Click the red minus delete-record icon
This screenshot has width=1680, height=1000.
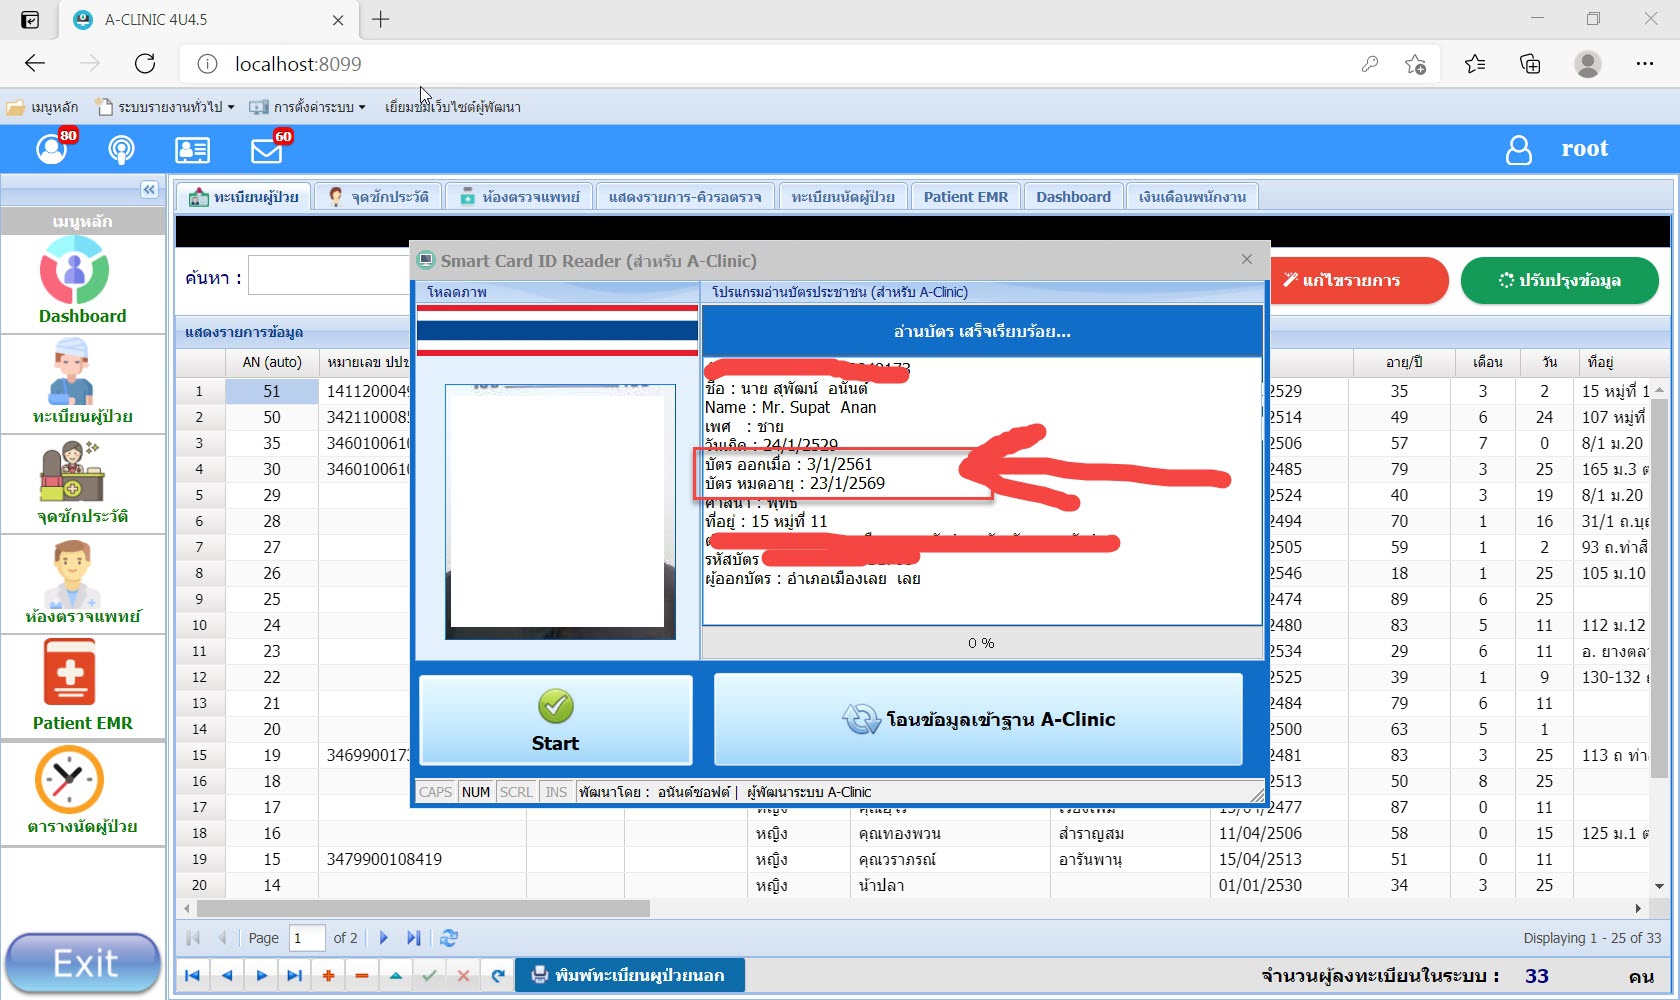point(362,975)
